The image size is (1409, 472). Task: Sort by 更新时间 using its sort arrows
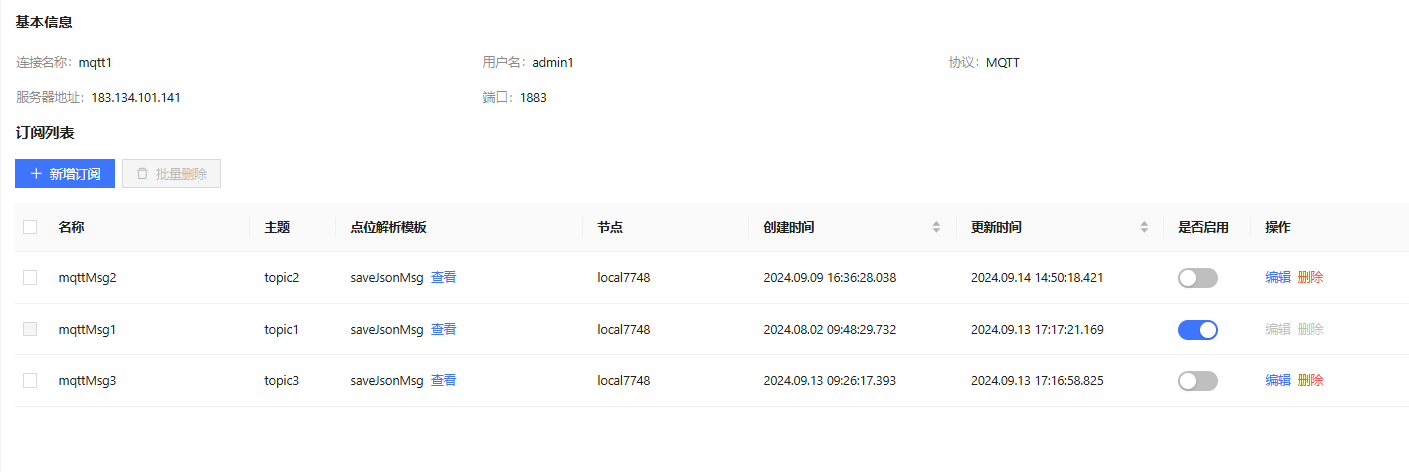tap(1144, 227)
